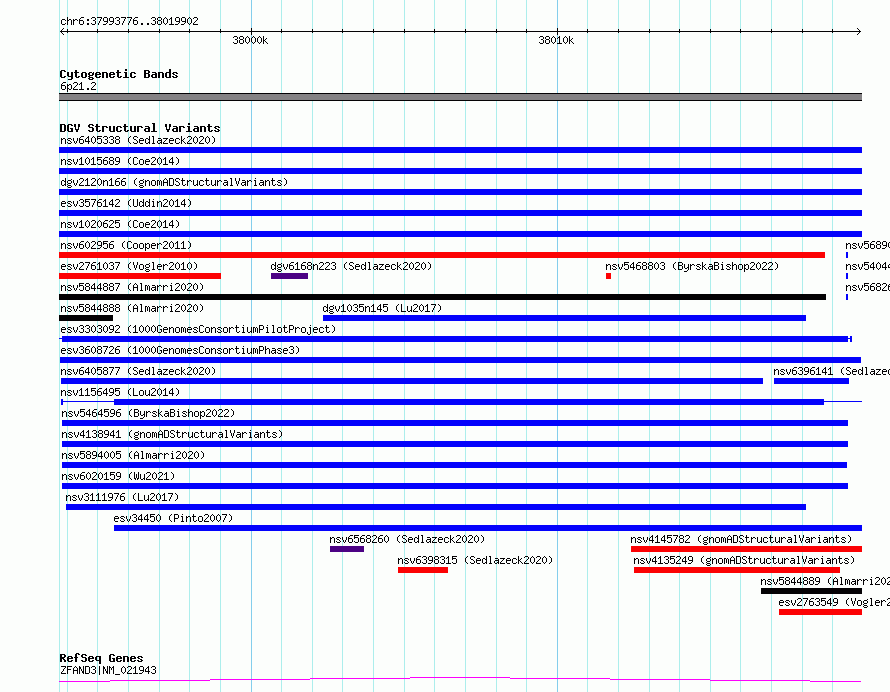The width and height of the screenshot is (890, 692).
Task: Click the 38000k ruler tick label
Action: pyautogui.click(x=250, y=40)
